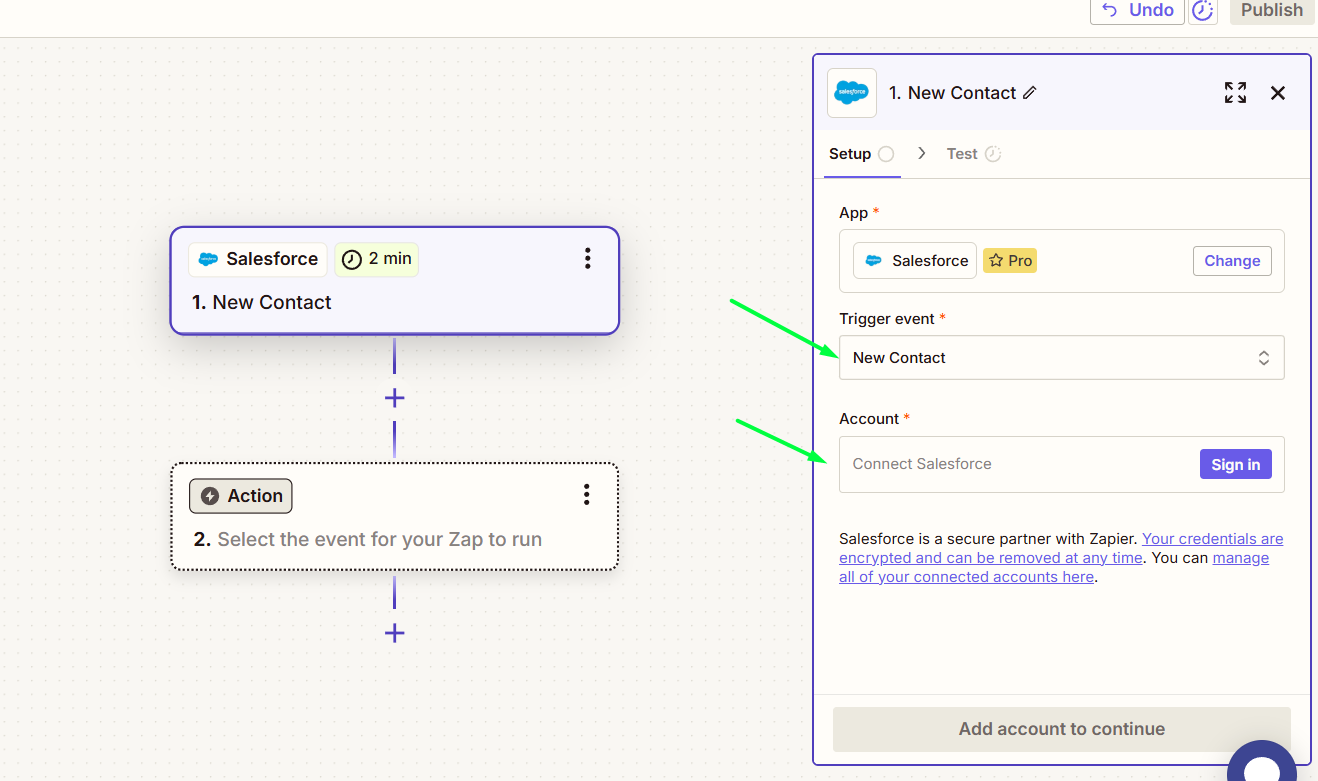Viewport: 1318px width, 781px height.
Task: Select the Action step card
Action: 394,516
